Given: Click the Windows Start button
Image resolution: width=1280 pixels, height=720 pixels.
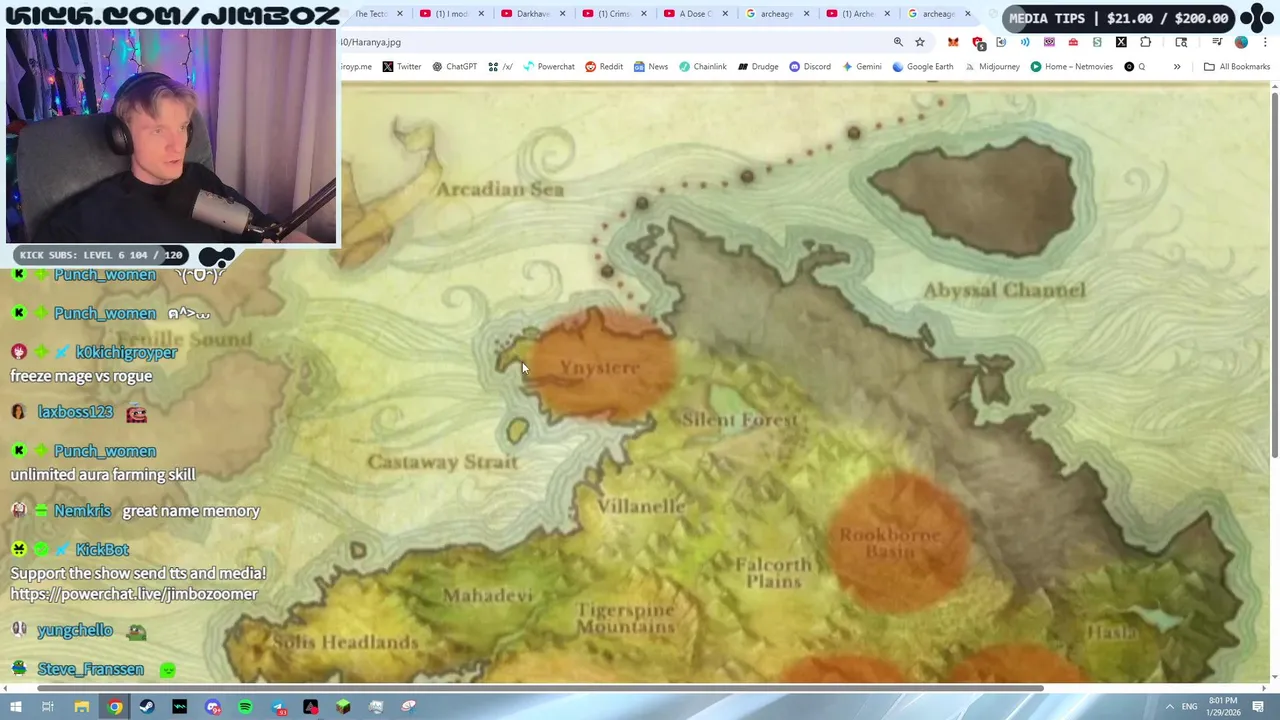Looking at the screenshot, I should click(x=15, y=707).
